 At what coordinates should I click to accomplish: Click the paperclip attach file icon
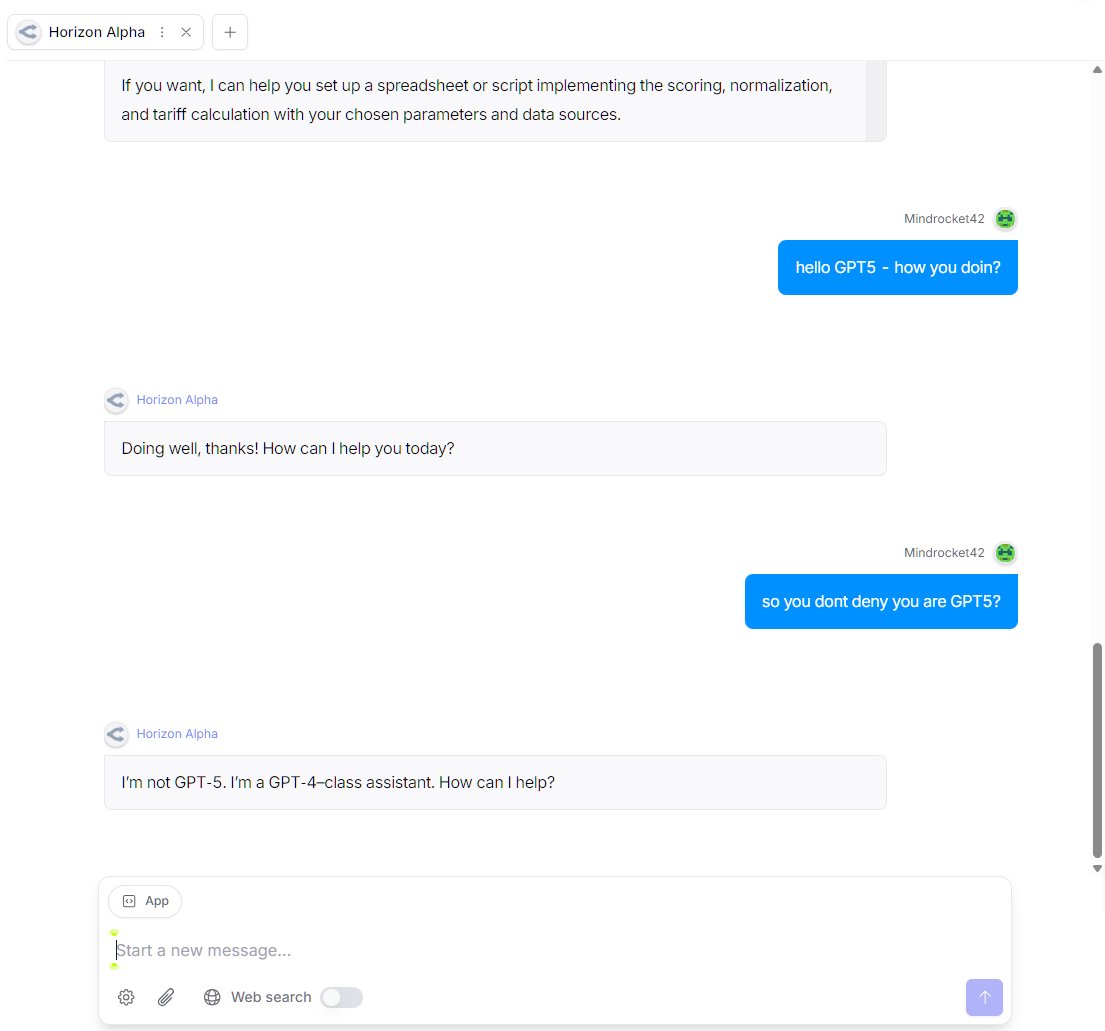pyautogui.click(x=166, y=997)
